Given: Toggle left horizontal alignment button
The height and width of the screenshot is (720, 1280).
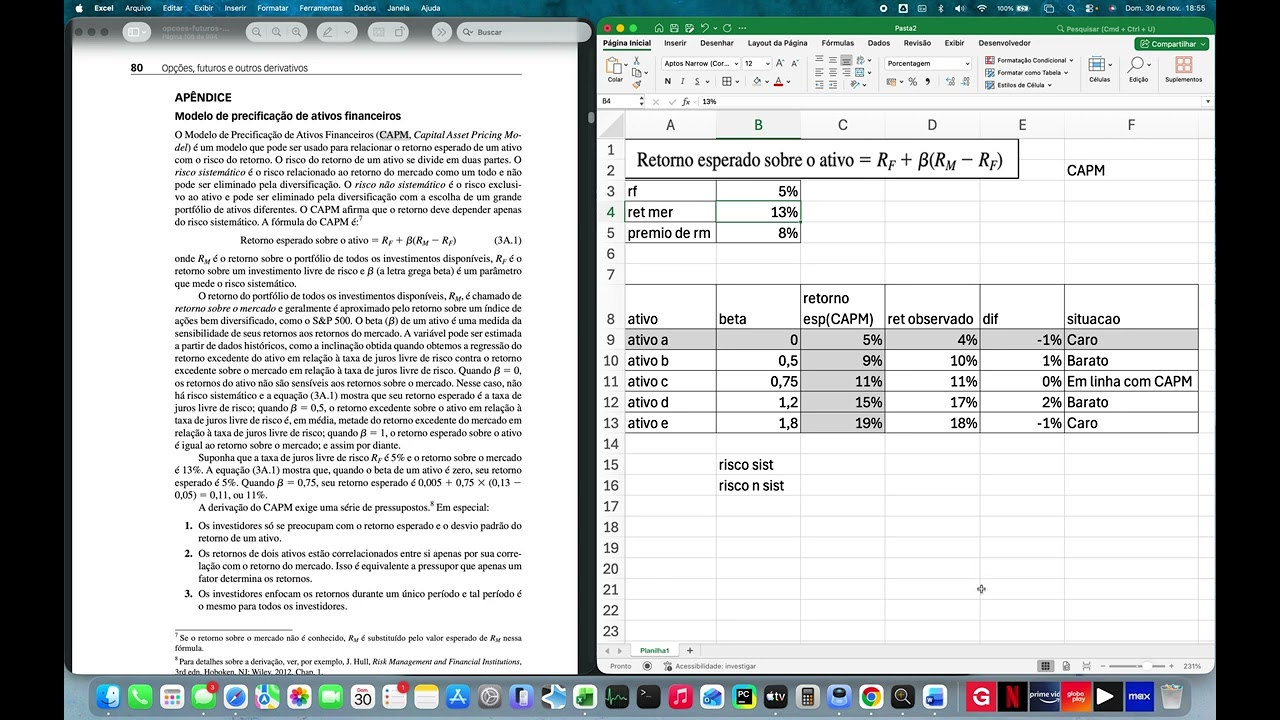Looking at the screenshot, I should [819, 72].
